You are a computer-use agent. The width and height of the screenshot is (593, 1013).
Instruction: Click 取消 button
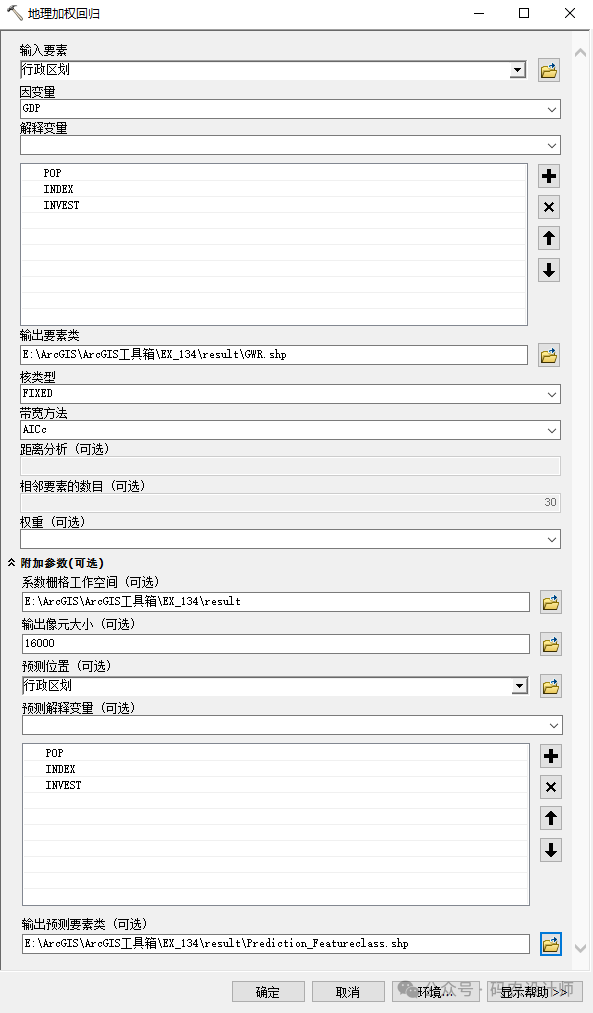pyautogui.click(x=348, y=992)
